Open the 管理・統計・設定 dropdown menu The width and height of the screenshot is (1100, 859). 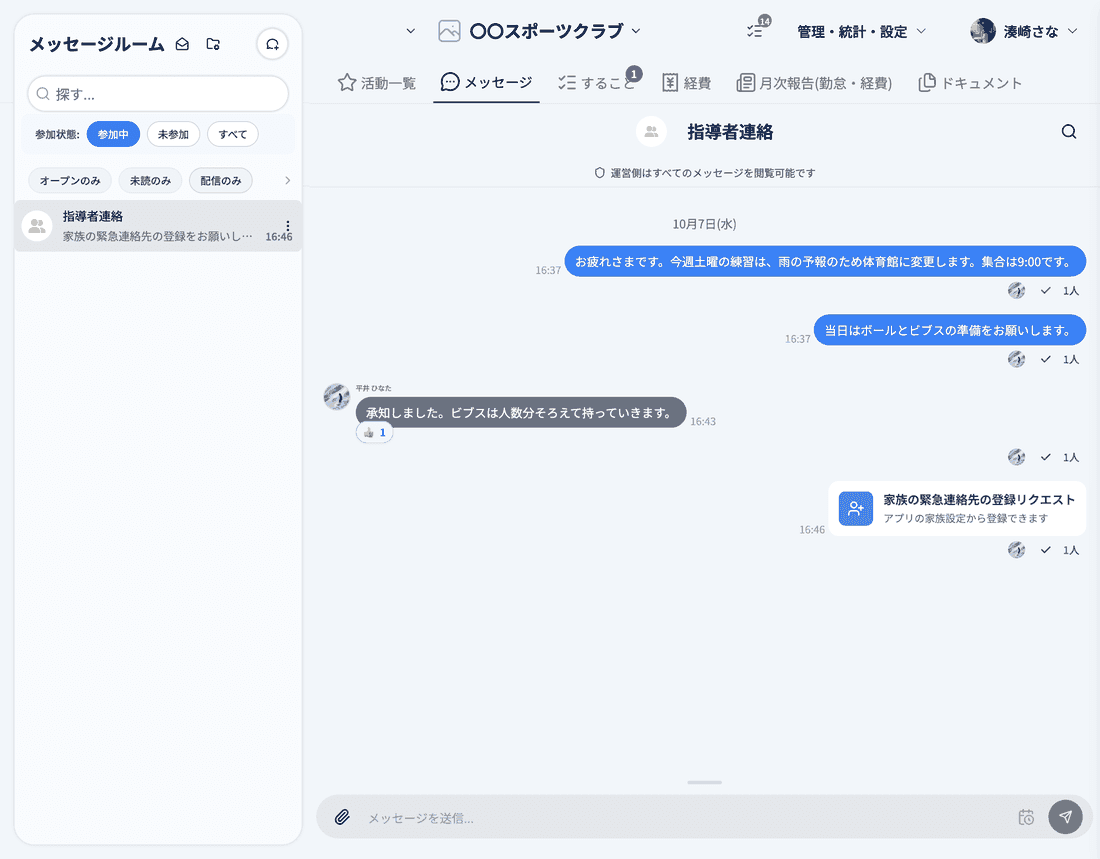pos(861,32)
